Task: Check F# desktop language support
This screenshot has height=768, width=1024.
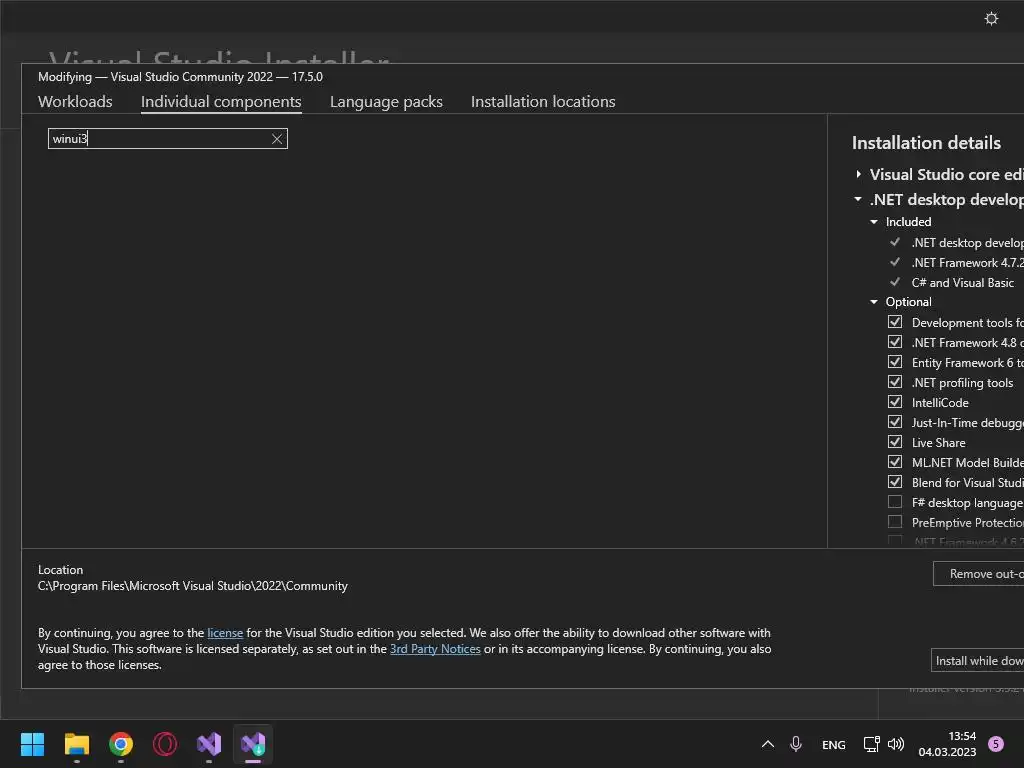Action: click(895, 502)
